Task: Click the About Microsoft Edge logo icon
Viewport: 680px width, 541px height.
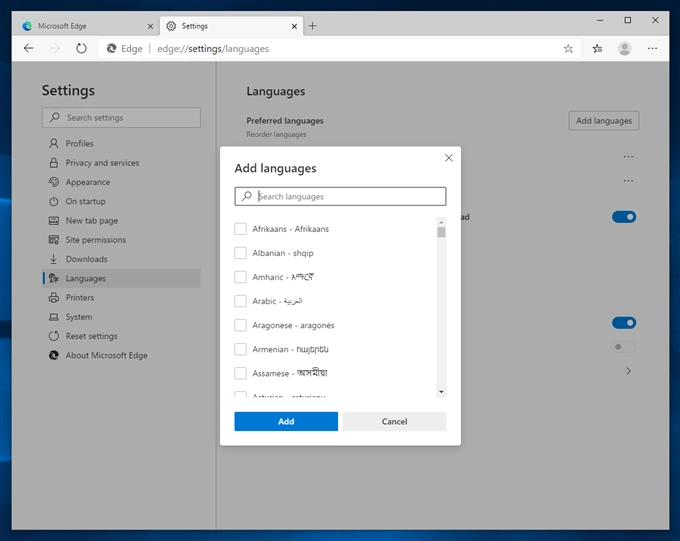Action: 53,355
